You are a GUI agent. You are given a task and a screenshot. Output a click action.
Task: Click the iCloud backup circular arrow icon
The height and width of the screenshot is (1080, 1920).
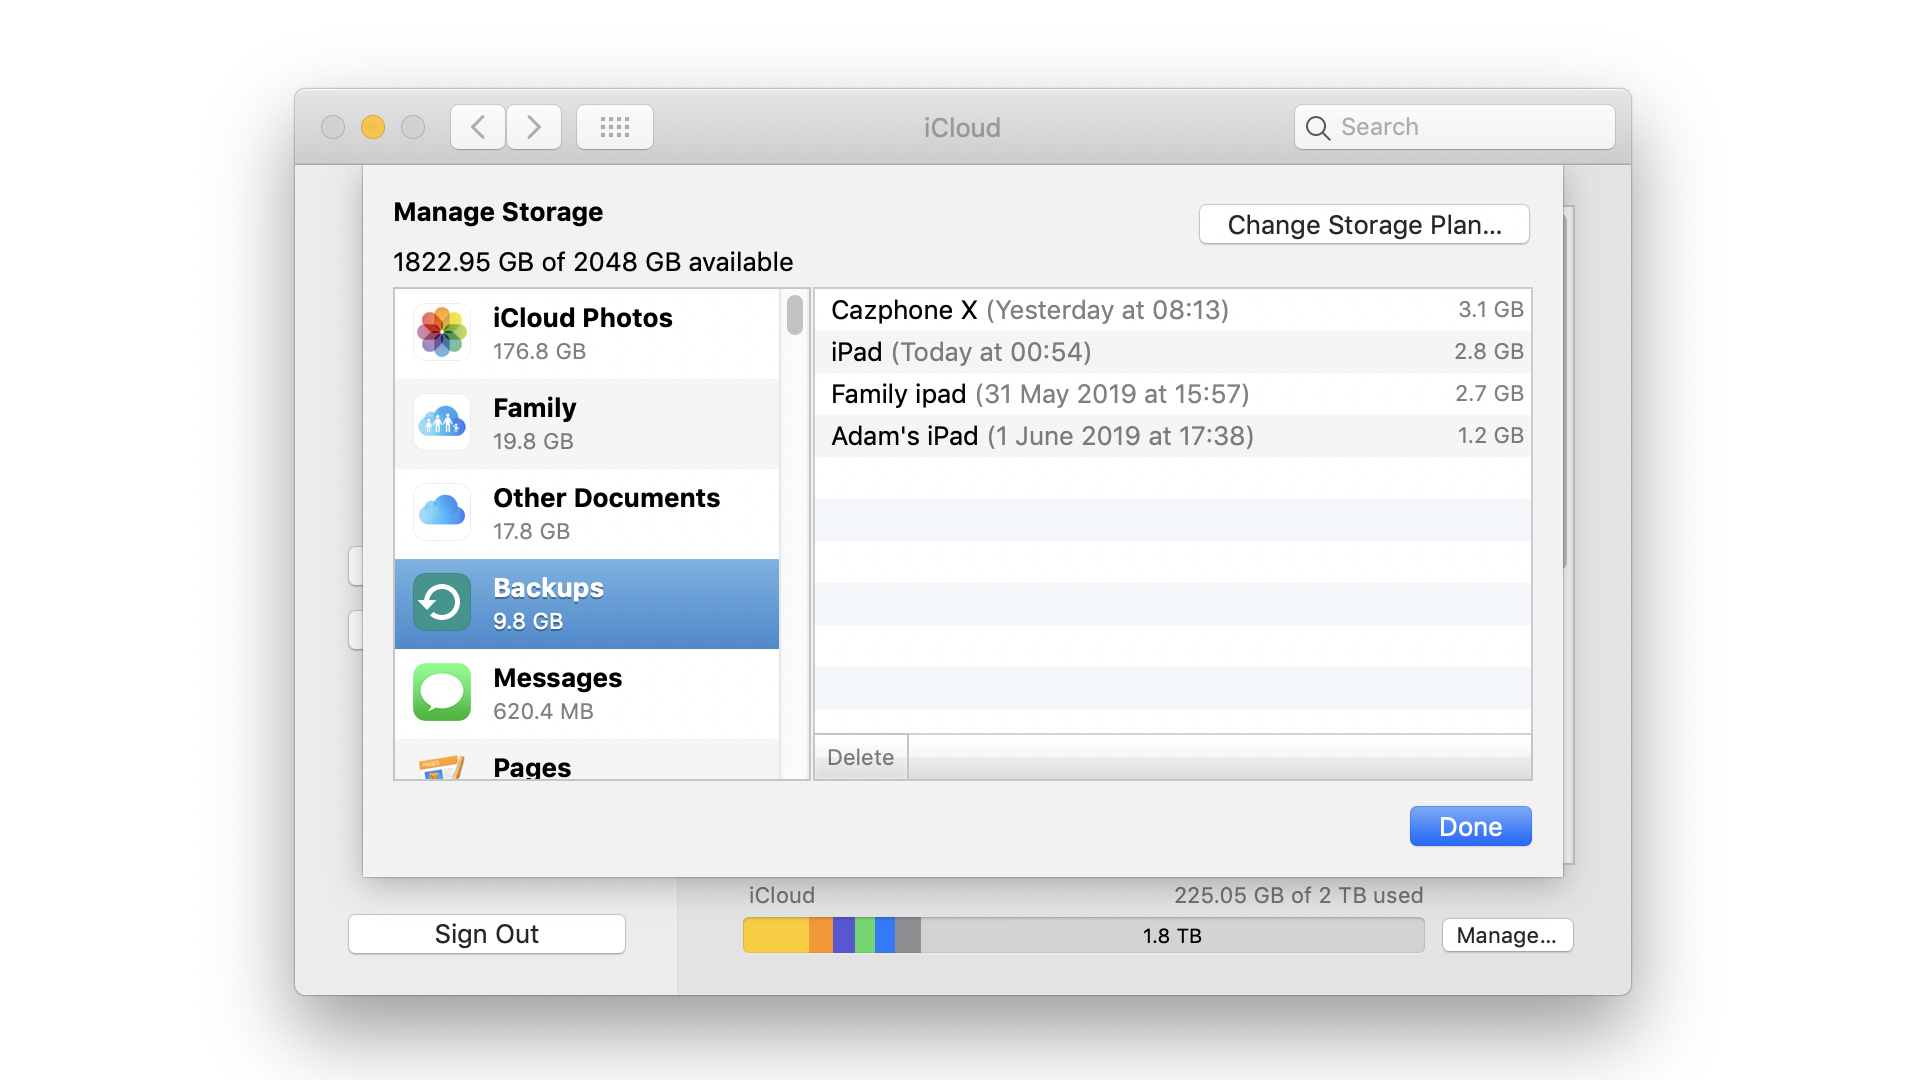point(440,603)
